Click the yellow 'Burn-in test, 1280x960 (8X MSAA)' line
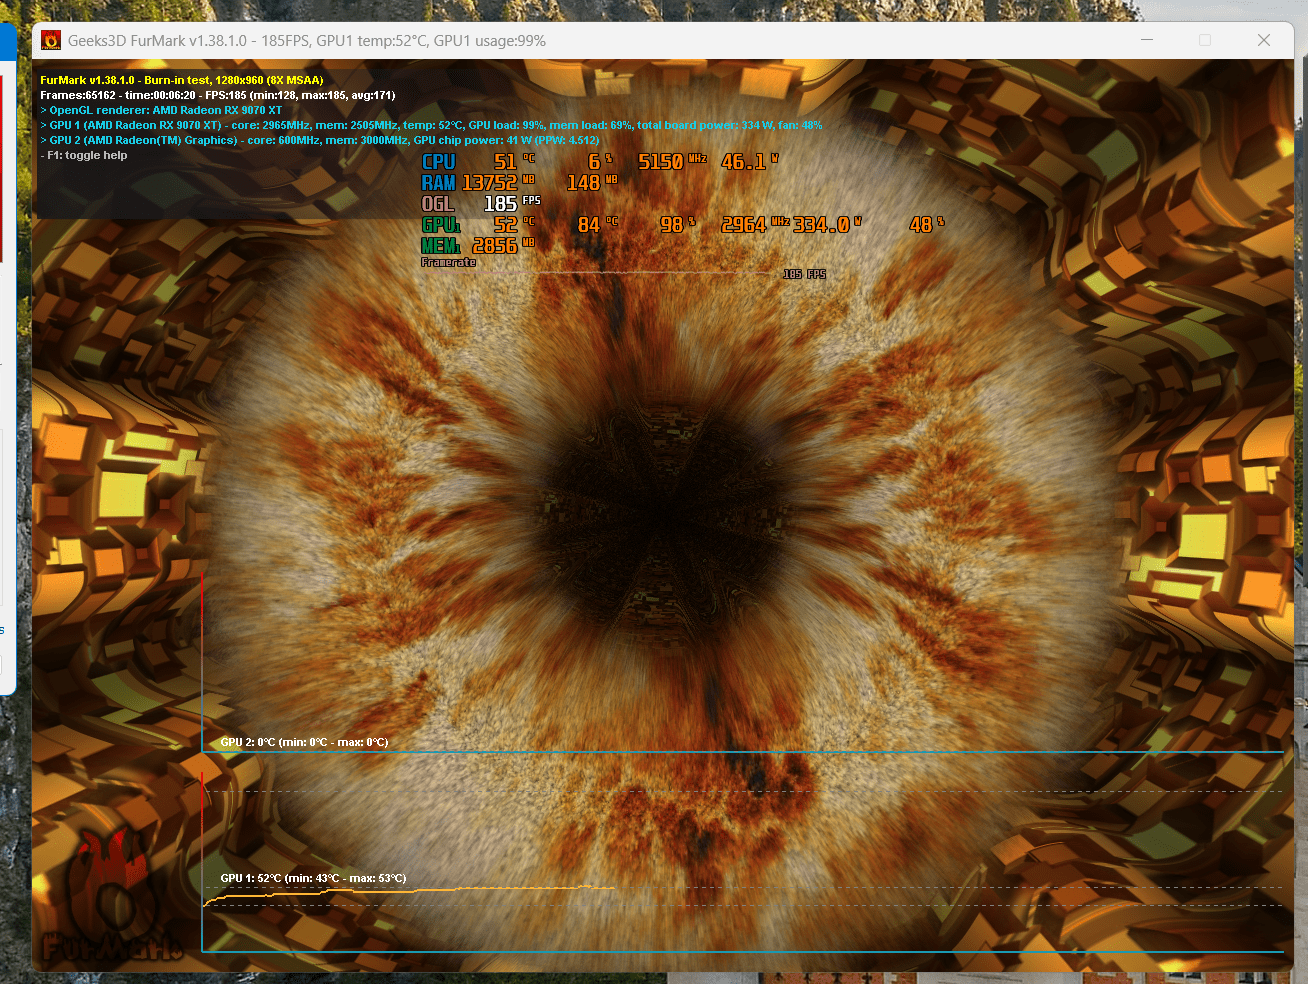Image resolution: width=1308 pixels, height=984 pixels. [x=181, y=80]
